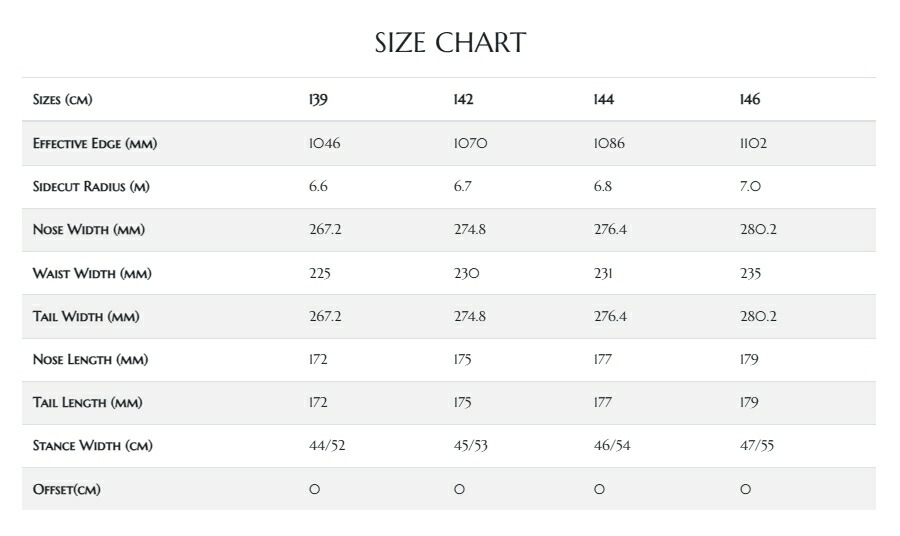Click the Sidecut Radius (m) row label
This screenshot has width=900, height=536.
click(x=91, y=187)
